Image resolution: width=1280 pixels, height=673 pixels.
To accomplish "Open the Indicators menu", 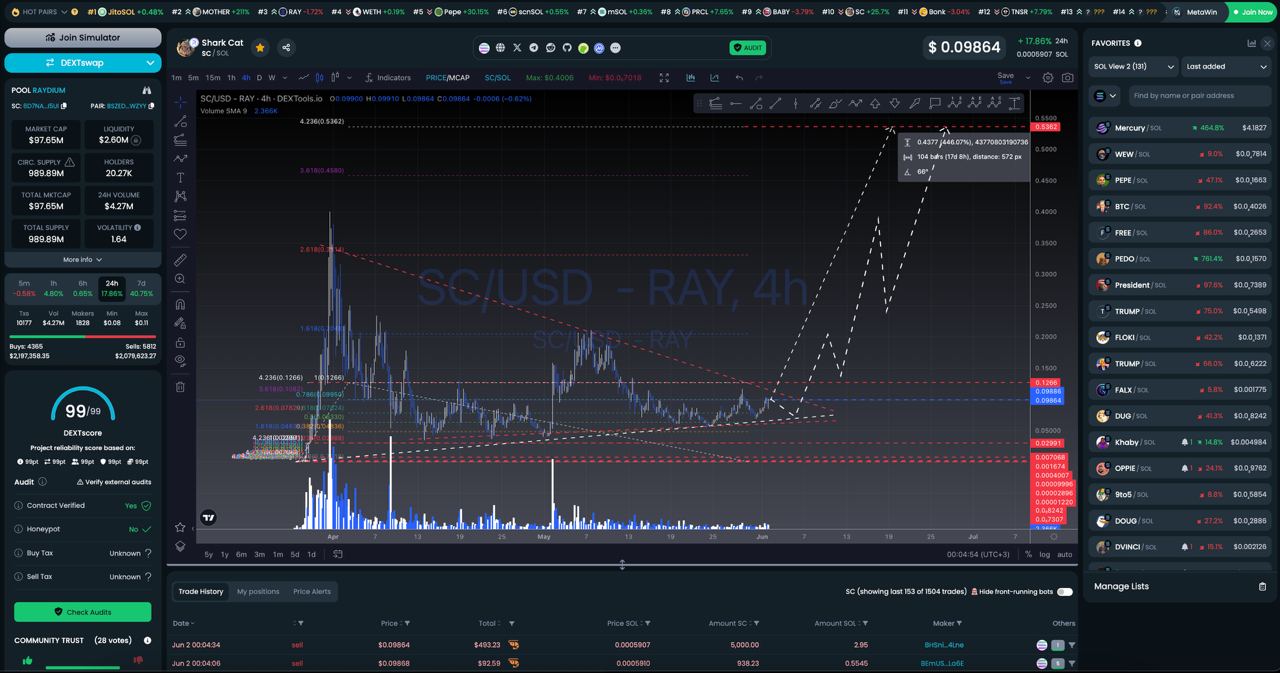I will click(x=388, y=77).
